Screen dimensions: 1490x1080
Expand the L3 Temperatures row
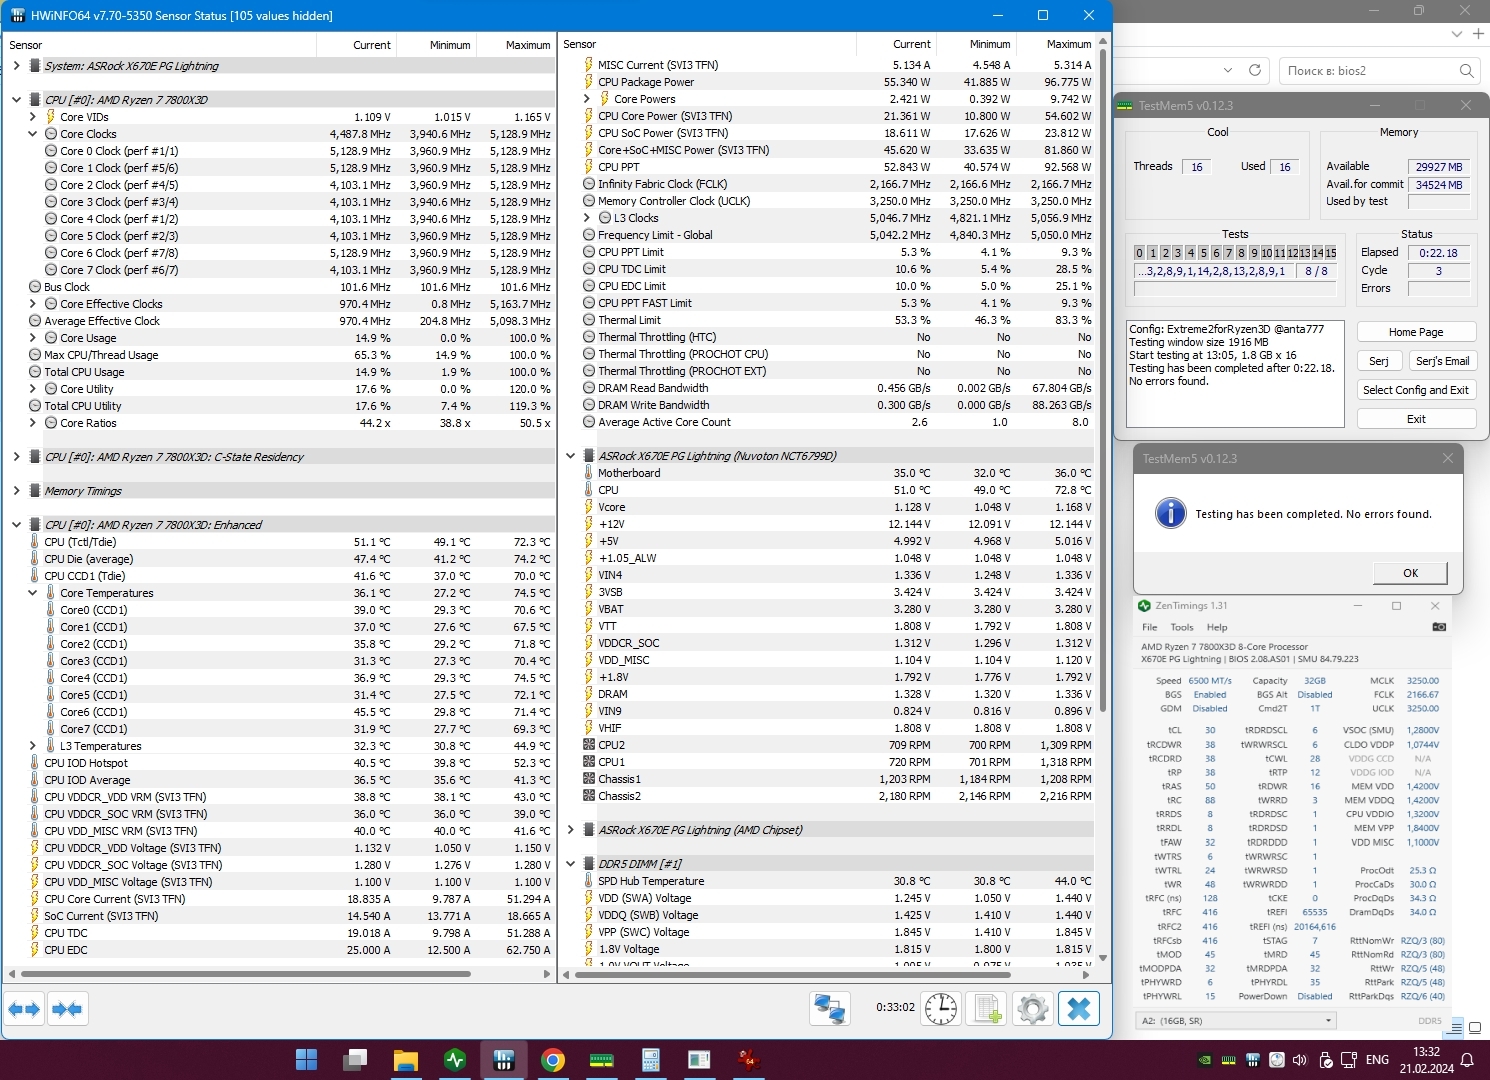coord(32,746)
